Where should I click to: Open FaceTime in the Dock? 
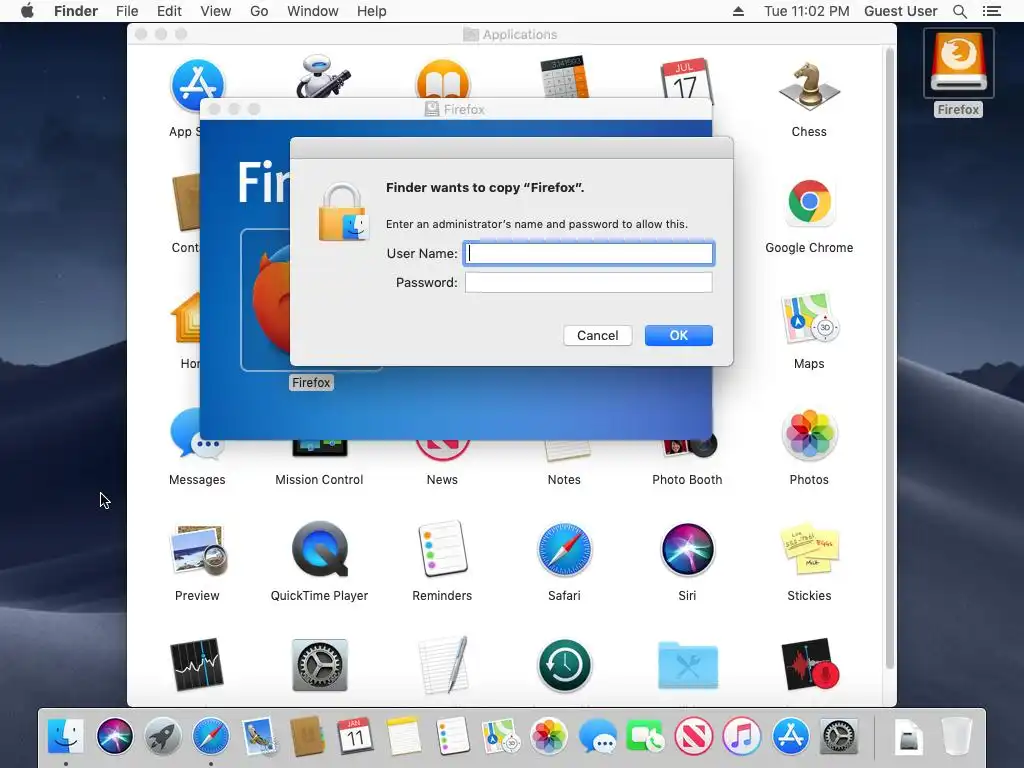coord(645,737)
